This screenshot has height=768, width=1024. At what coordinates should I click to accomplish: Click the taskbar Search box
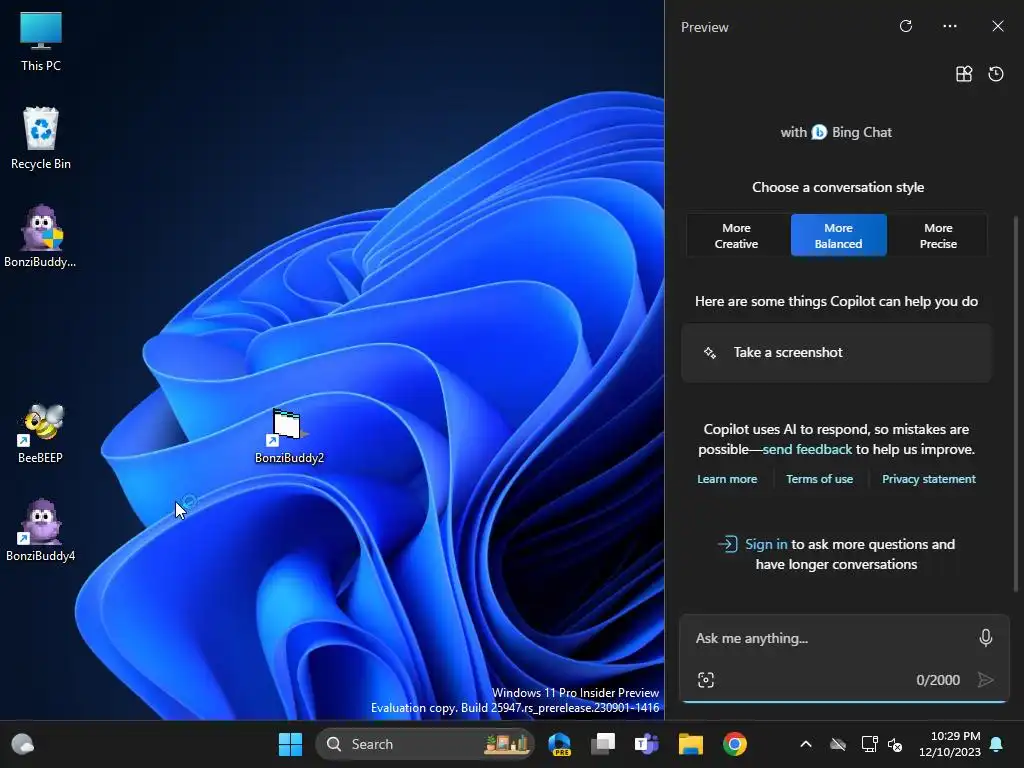pyautogui.click(x=425, y=744)
